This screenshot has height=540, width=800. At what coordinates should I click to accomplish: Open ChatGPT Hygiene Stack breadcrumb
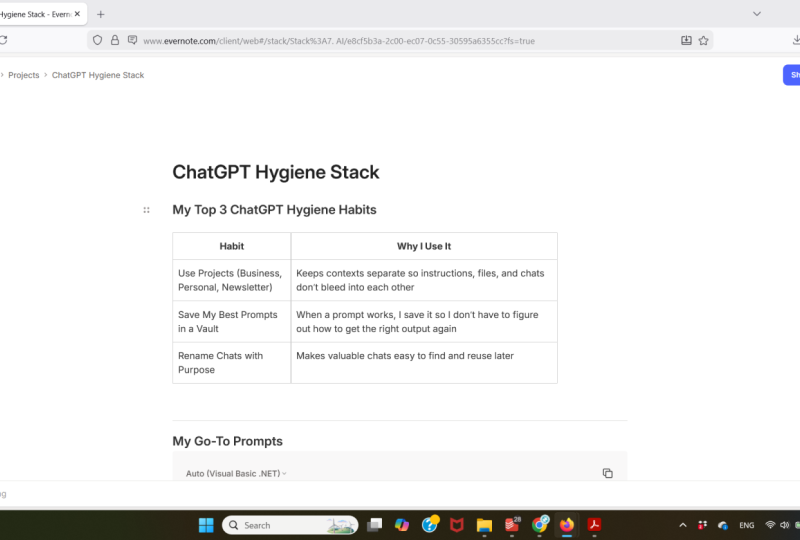click(x=98, y=75)
